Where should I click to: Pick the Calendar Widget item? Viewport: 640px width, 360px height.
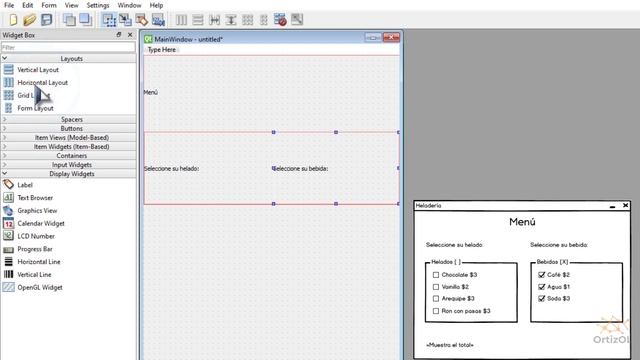41,223
